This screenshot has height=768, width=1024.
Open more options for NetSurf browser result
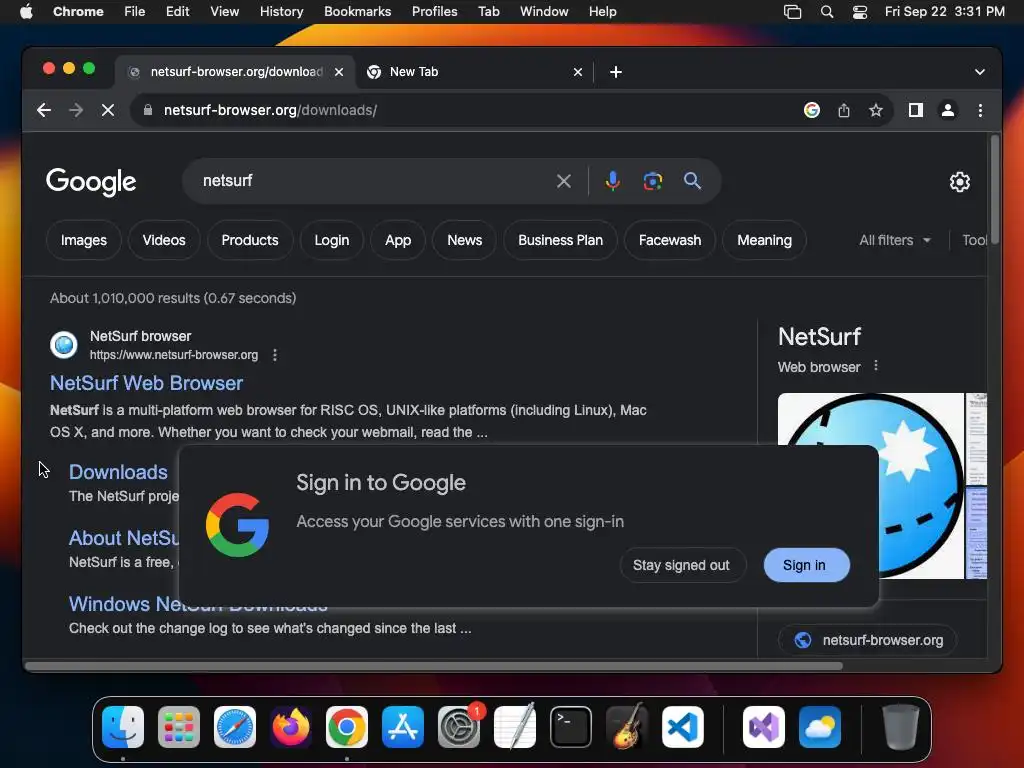275,355
